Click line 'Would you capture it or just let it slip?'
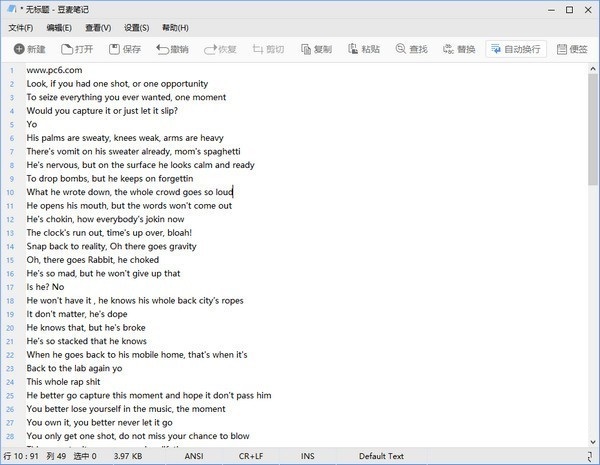This screenshot has height=465, width=600. tap(102, 111)
